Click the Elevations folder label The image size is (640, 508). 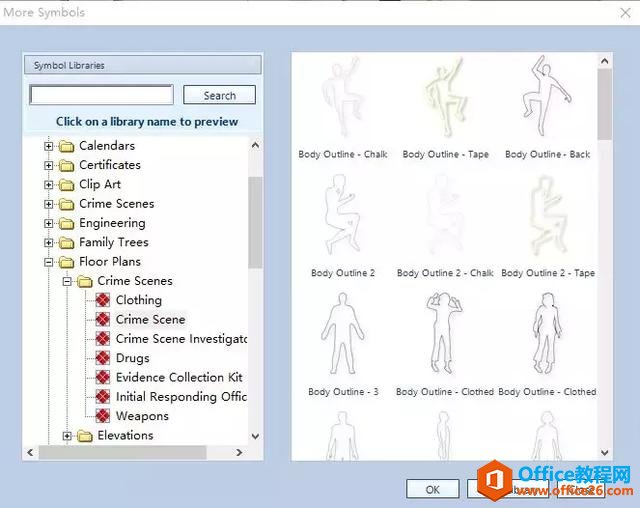coord(125,435)
